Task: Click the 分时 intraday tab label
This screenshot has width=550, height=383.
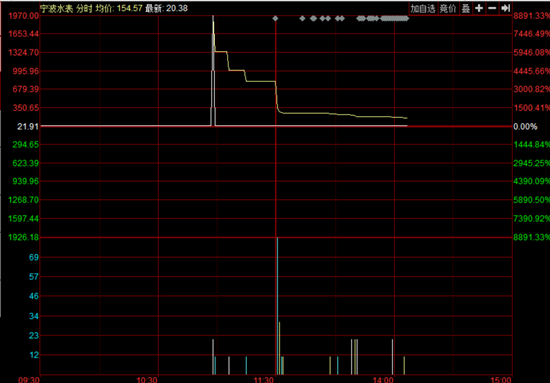Action: click(x=85, y=8)
